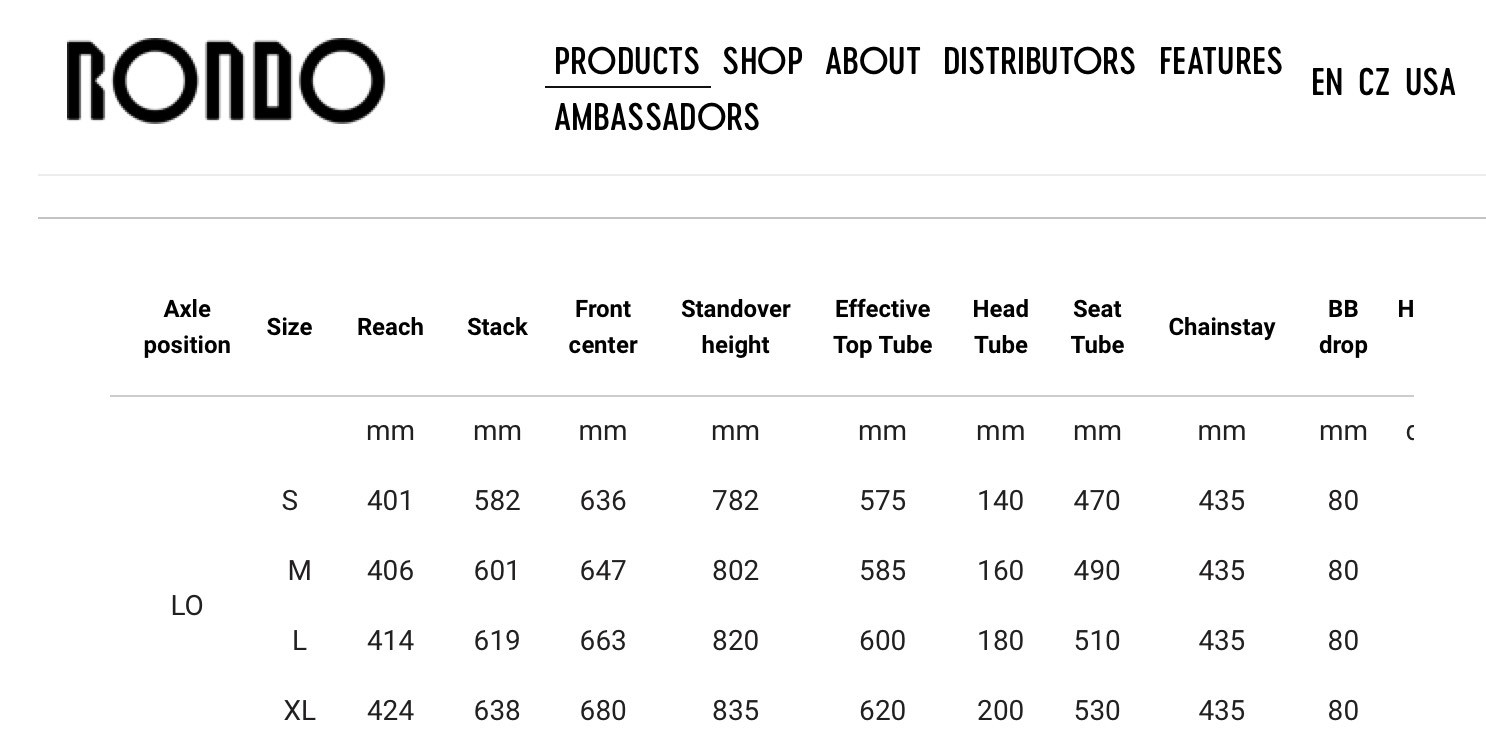Screen dimensions: 1486x750
Task: Click the Chainstay column header
Action: click(1221, 327)
